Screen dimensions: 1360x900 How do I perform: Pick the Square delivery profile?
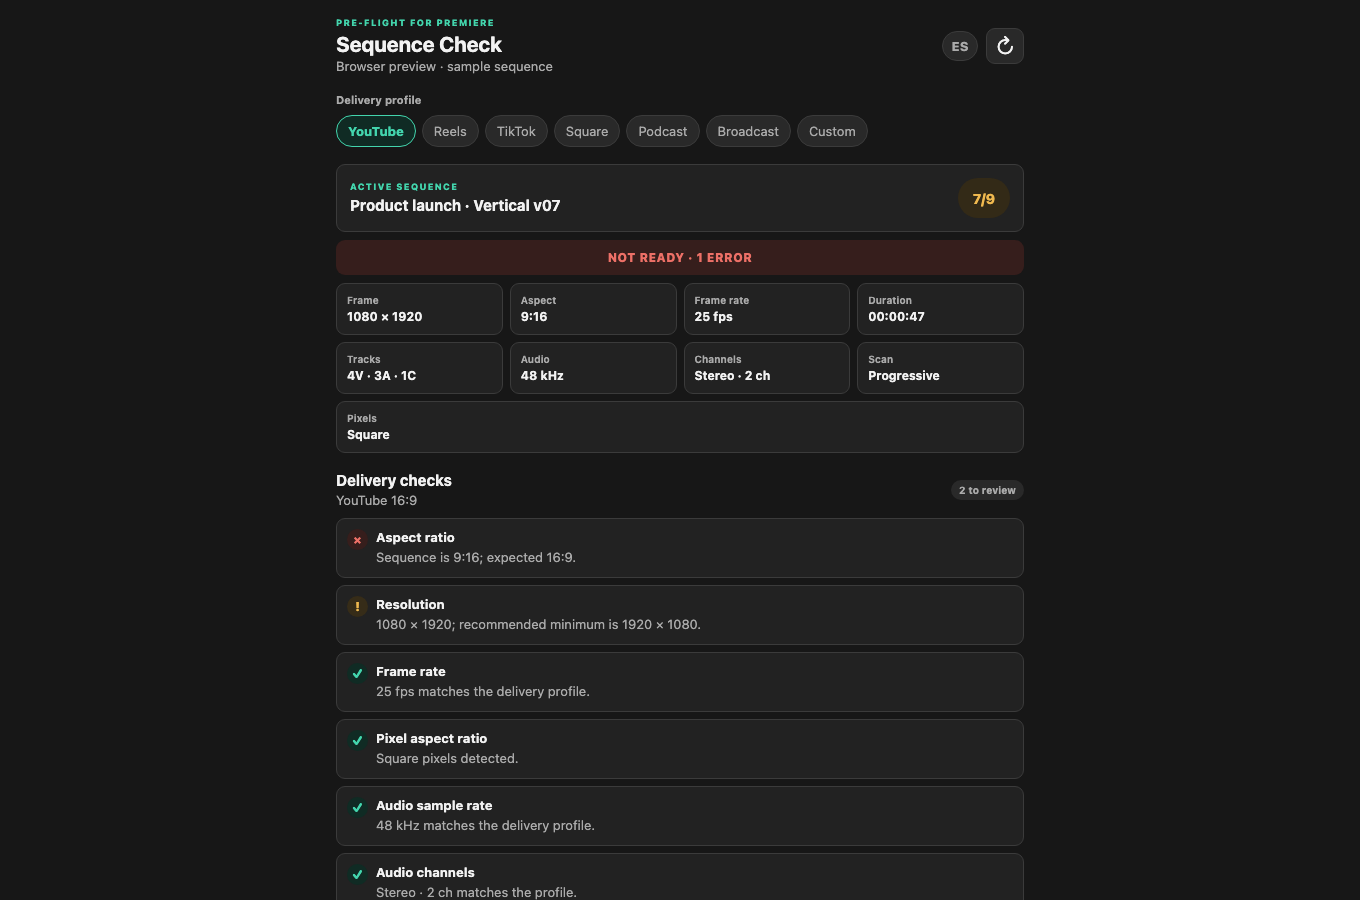coord(587,131)
